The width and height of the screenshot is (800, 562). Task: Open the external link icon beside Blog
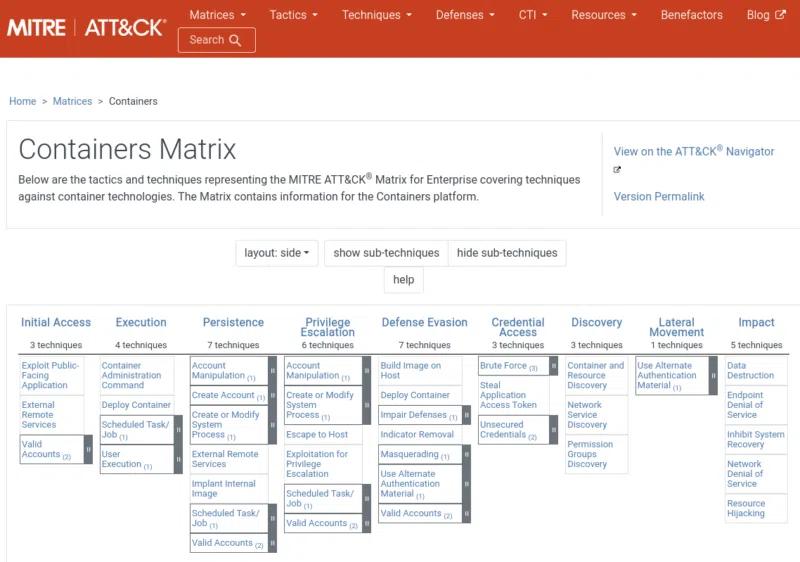pyautogui.click(x=780, y=15)
